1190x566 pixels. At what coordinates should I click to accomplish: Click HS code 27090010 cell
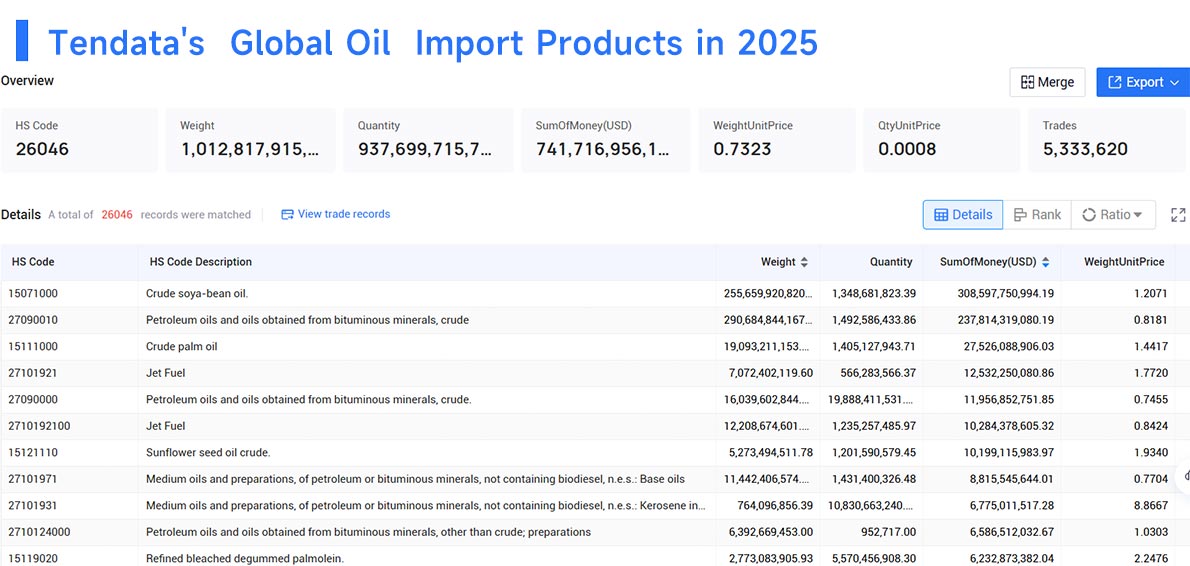(x=33, y=319)
